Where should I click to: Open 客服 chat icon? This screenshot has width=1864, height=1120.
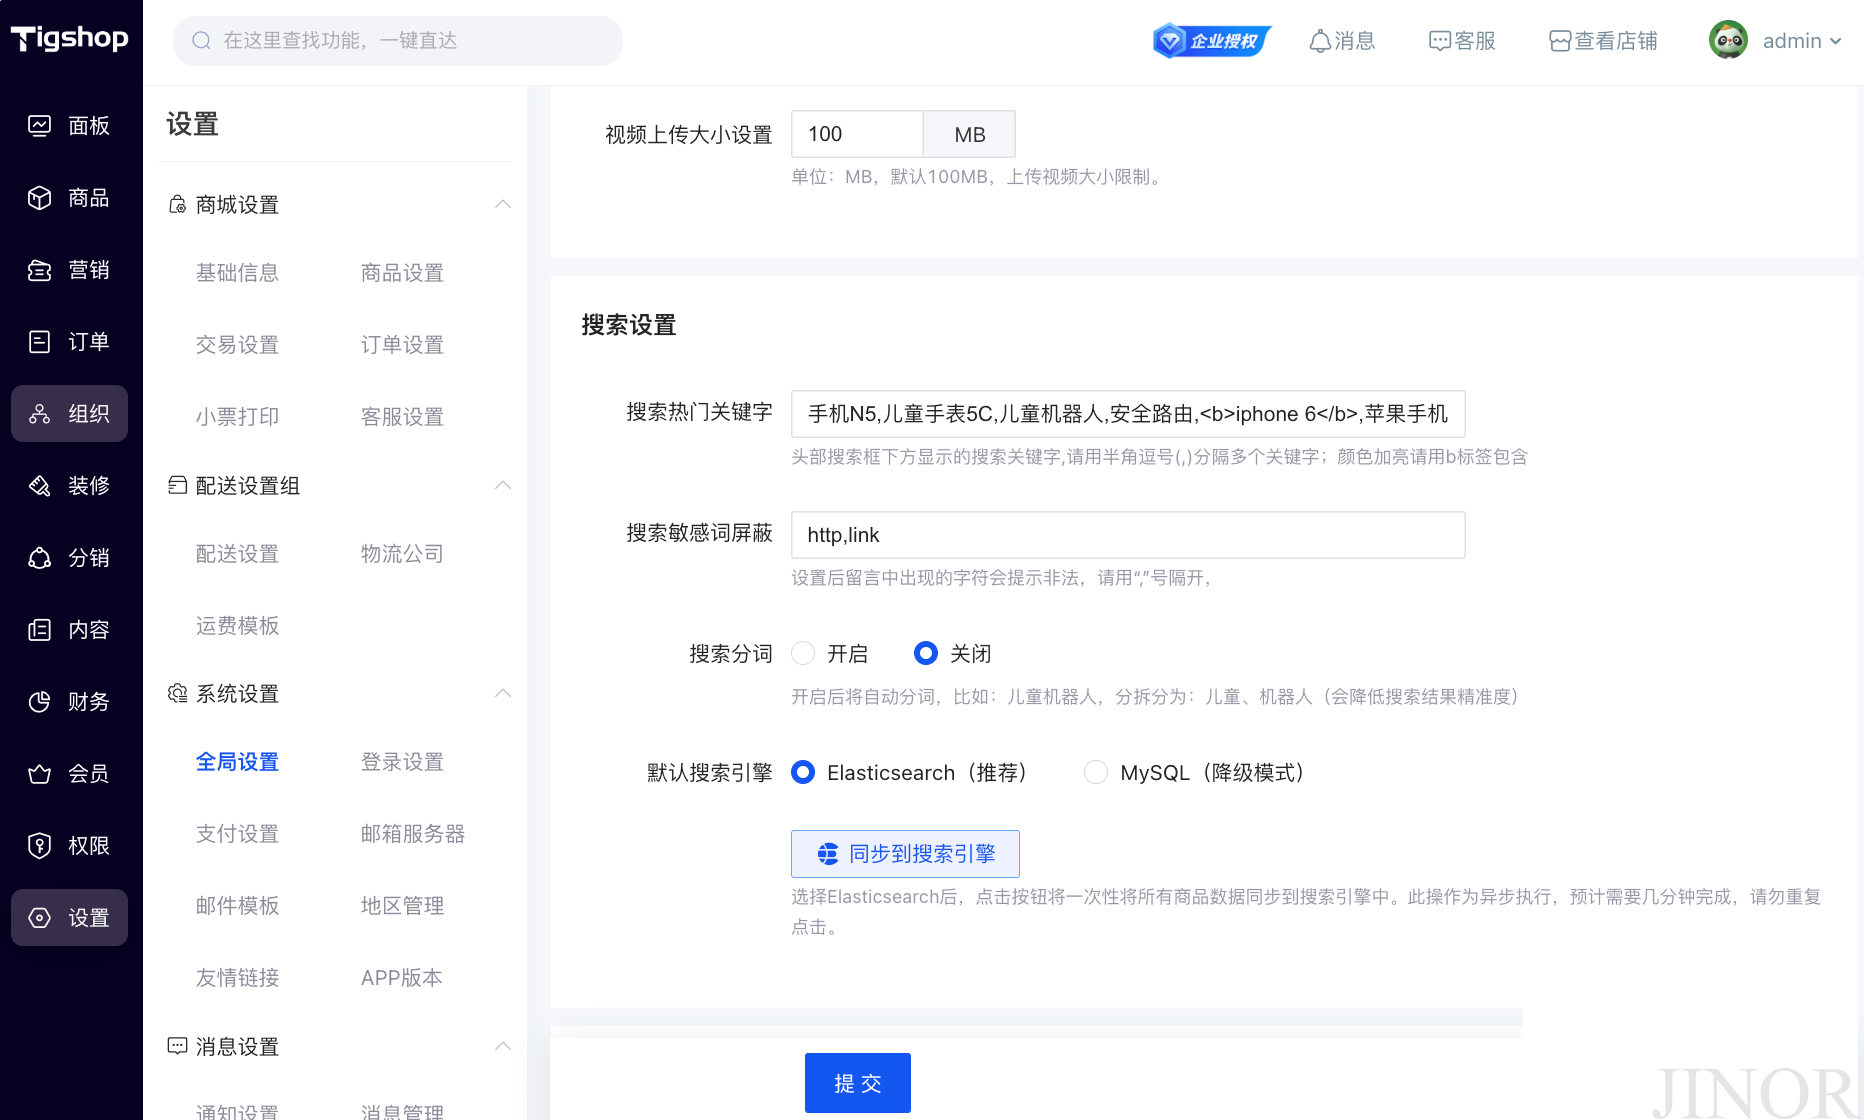pyautogui.click(x=1440, y=41)
